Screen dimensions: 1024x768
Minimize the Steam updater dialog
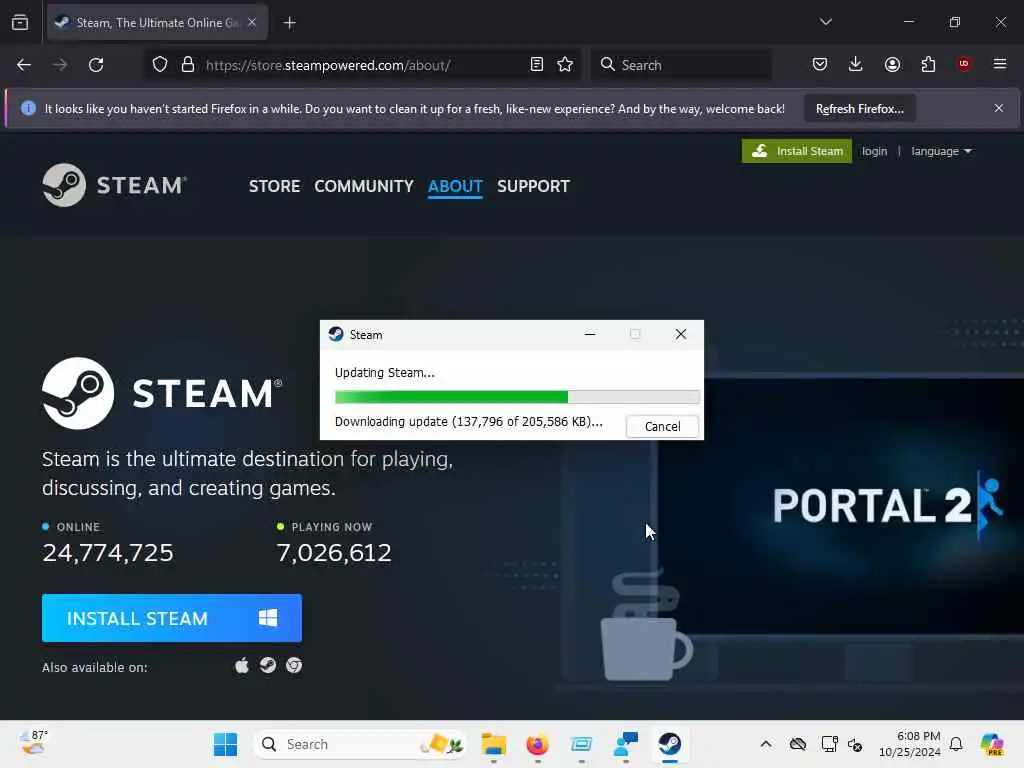(x=590, y=334)
